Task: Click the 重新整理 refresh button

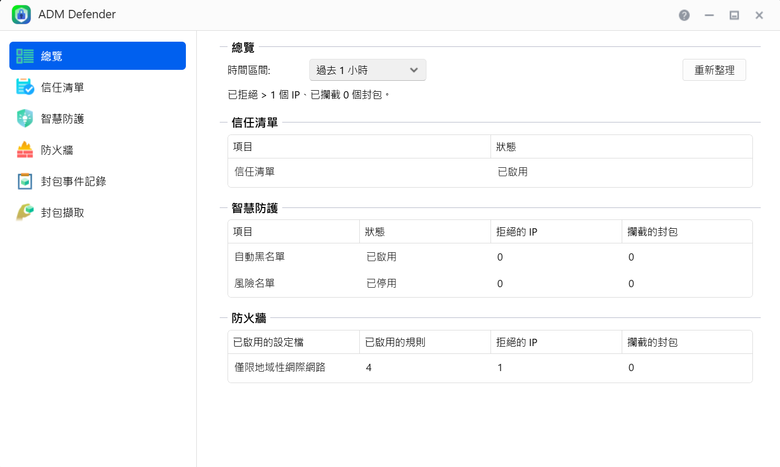Action: tap(714, 70)
